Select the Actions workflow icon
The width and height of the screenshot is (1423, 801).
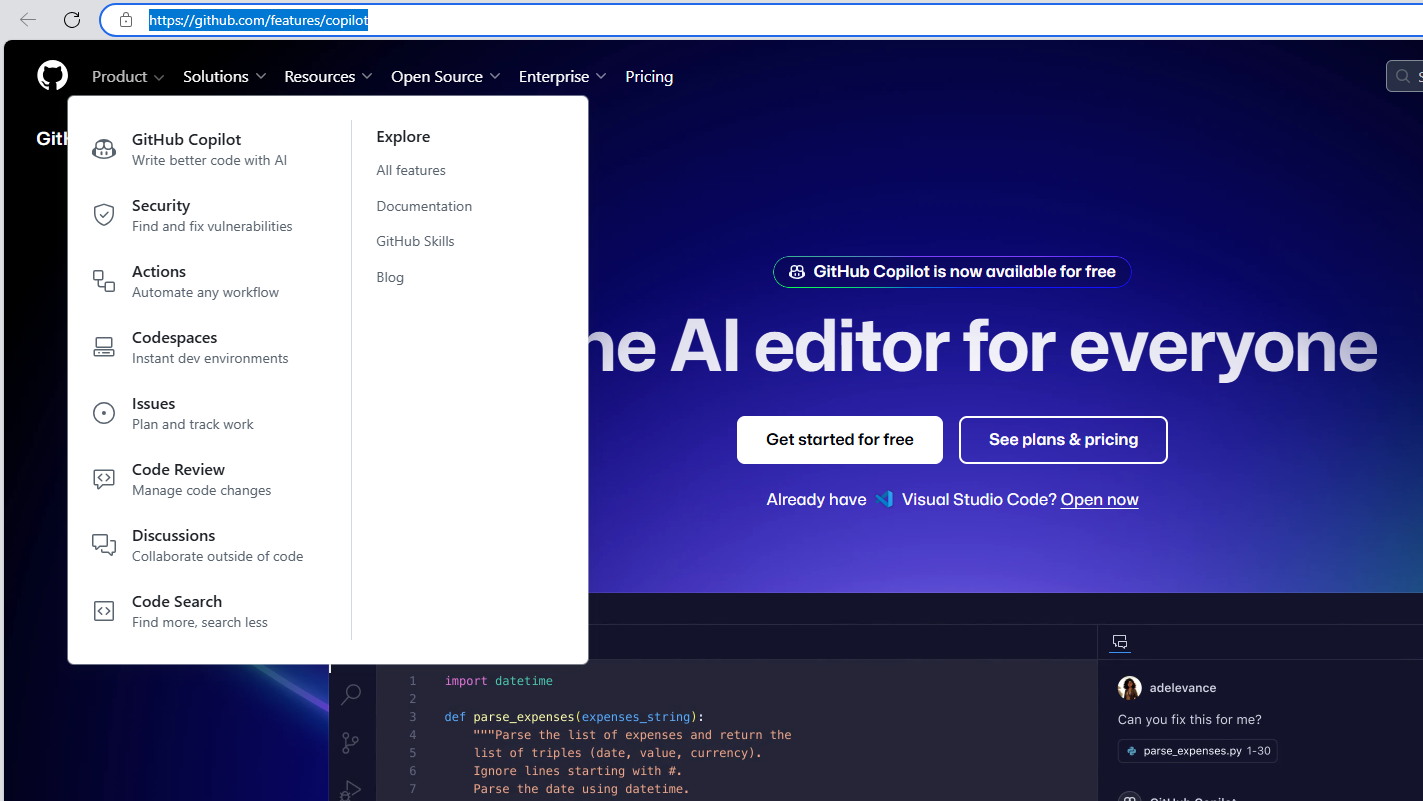point(104,280)
